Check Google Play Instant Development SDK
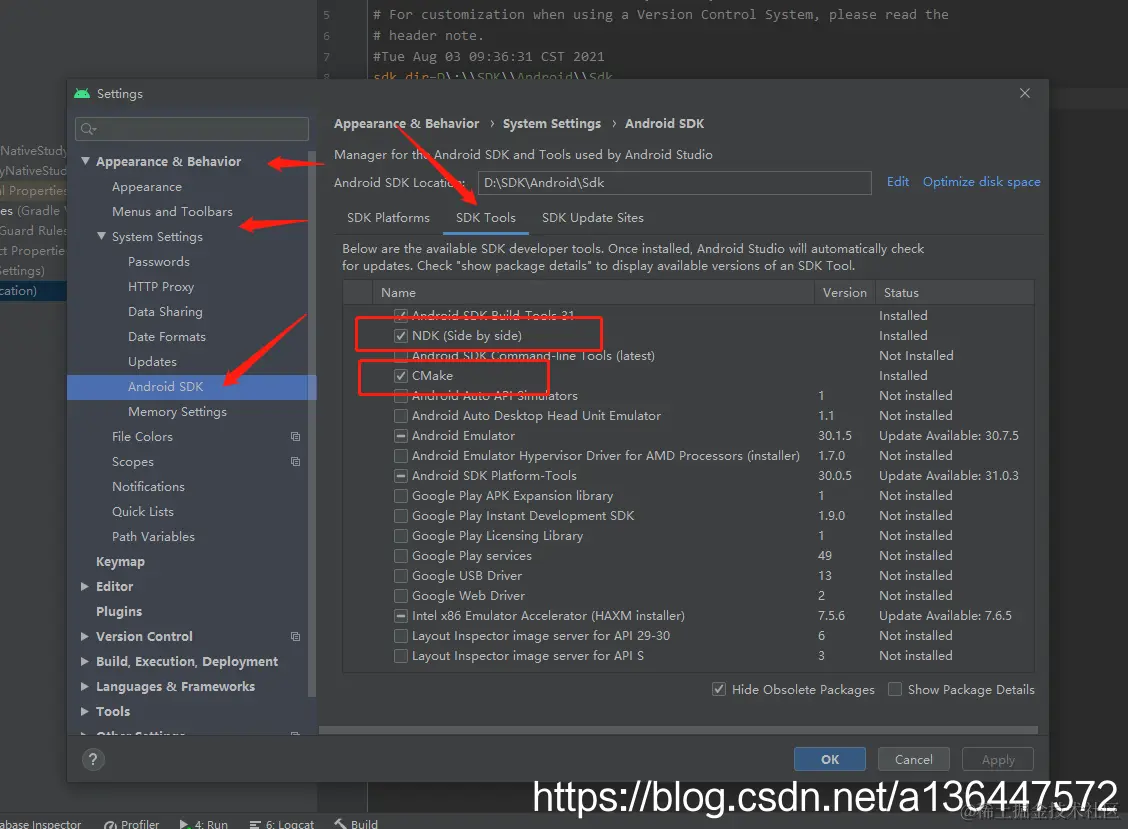 [401, 516]
